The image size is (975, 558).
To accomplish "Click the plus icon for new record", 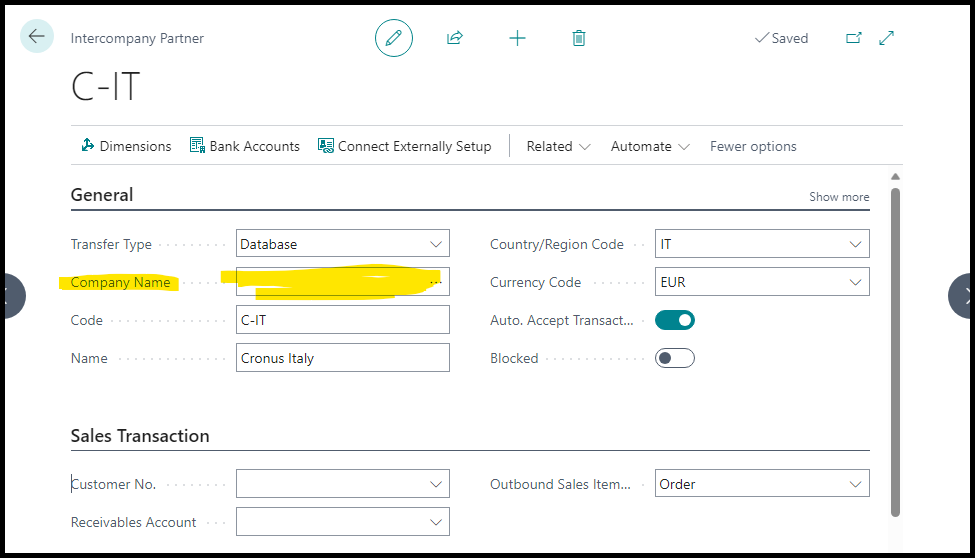I will click(x=517, y=38).
